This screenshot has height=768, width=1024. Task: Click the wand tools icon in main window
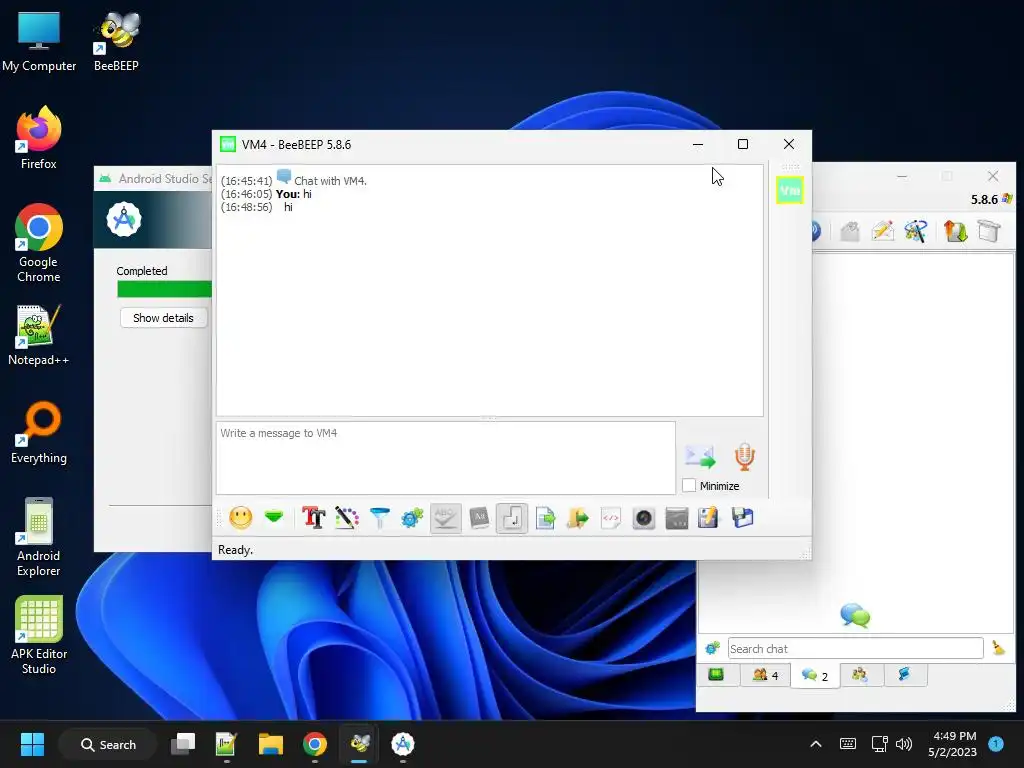tap(916, 231)
